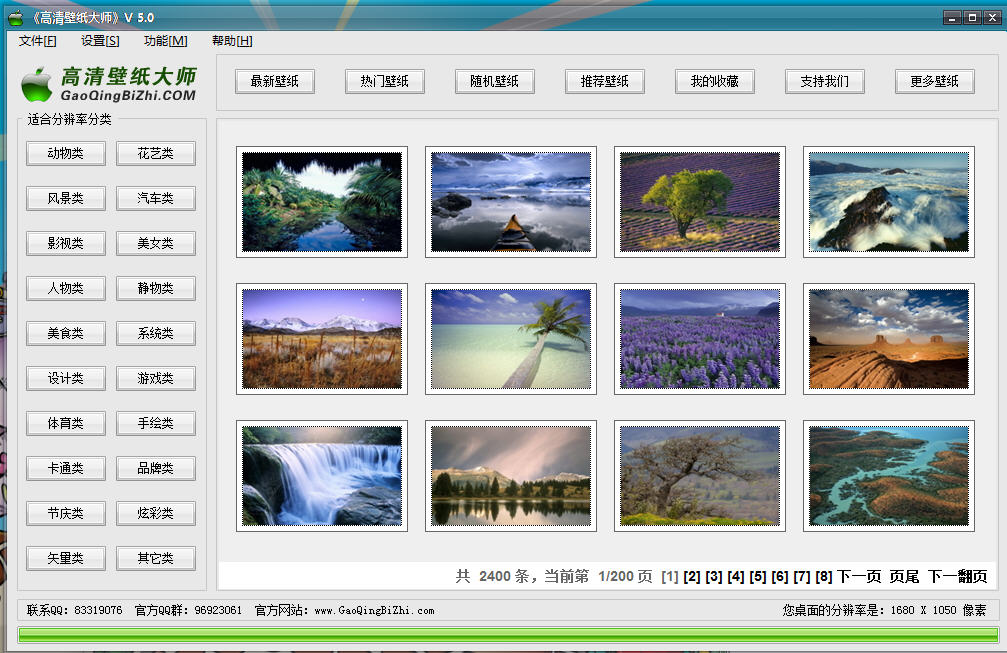The width and height of the screenshot is (1007, 653).
Task: Pick the 其它类 category
Action: (155, 558)
